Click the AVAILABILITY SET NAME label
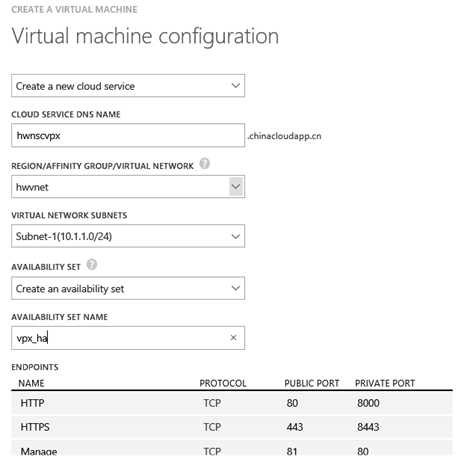 60,317
